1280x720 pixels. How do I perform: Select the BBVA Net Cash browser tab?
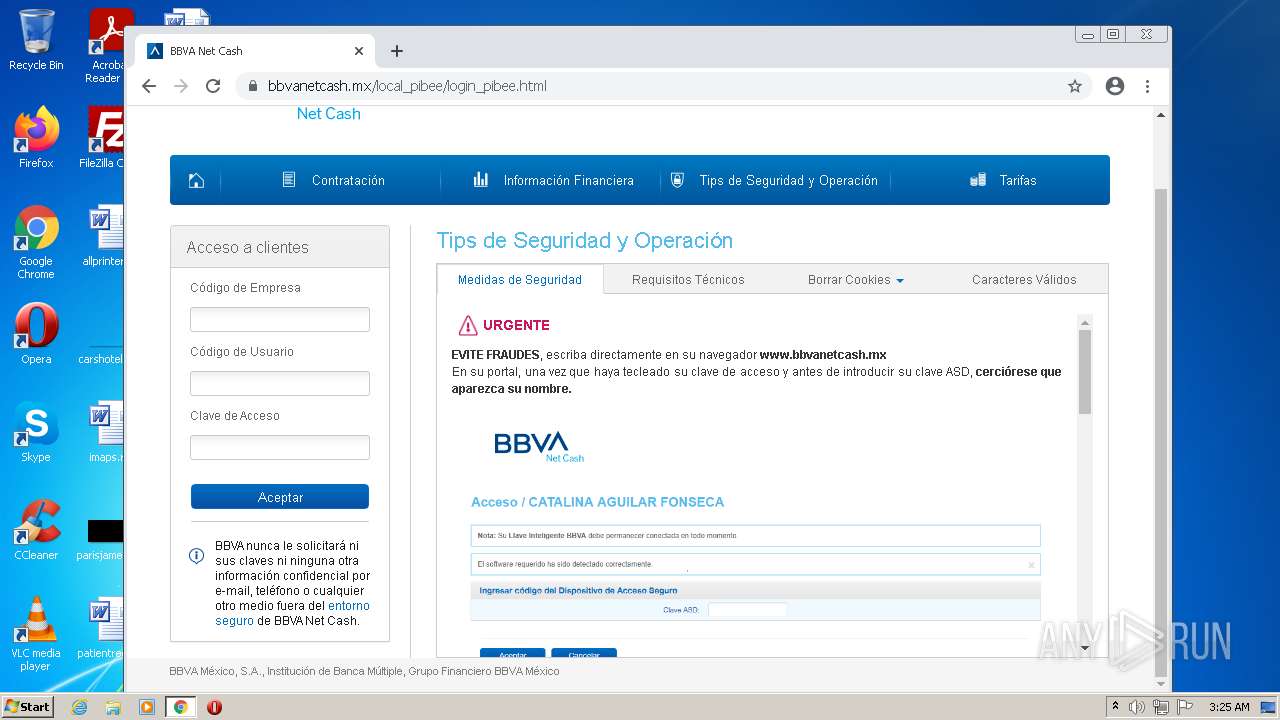pyautogui.click(x=255, y=51)
